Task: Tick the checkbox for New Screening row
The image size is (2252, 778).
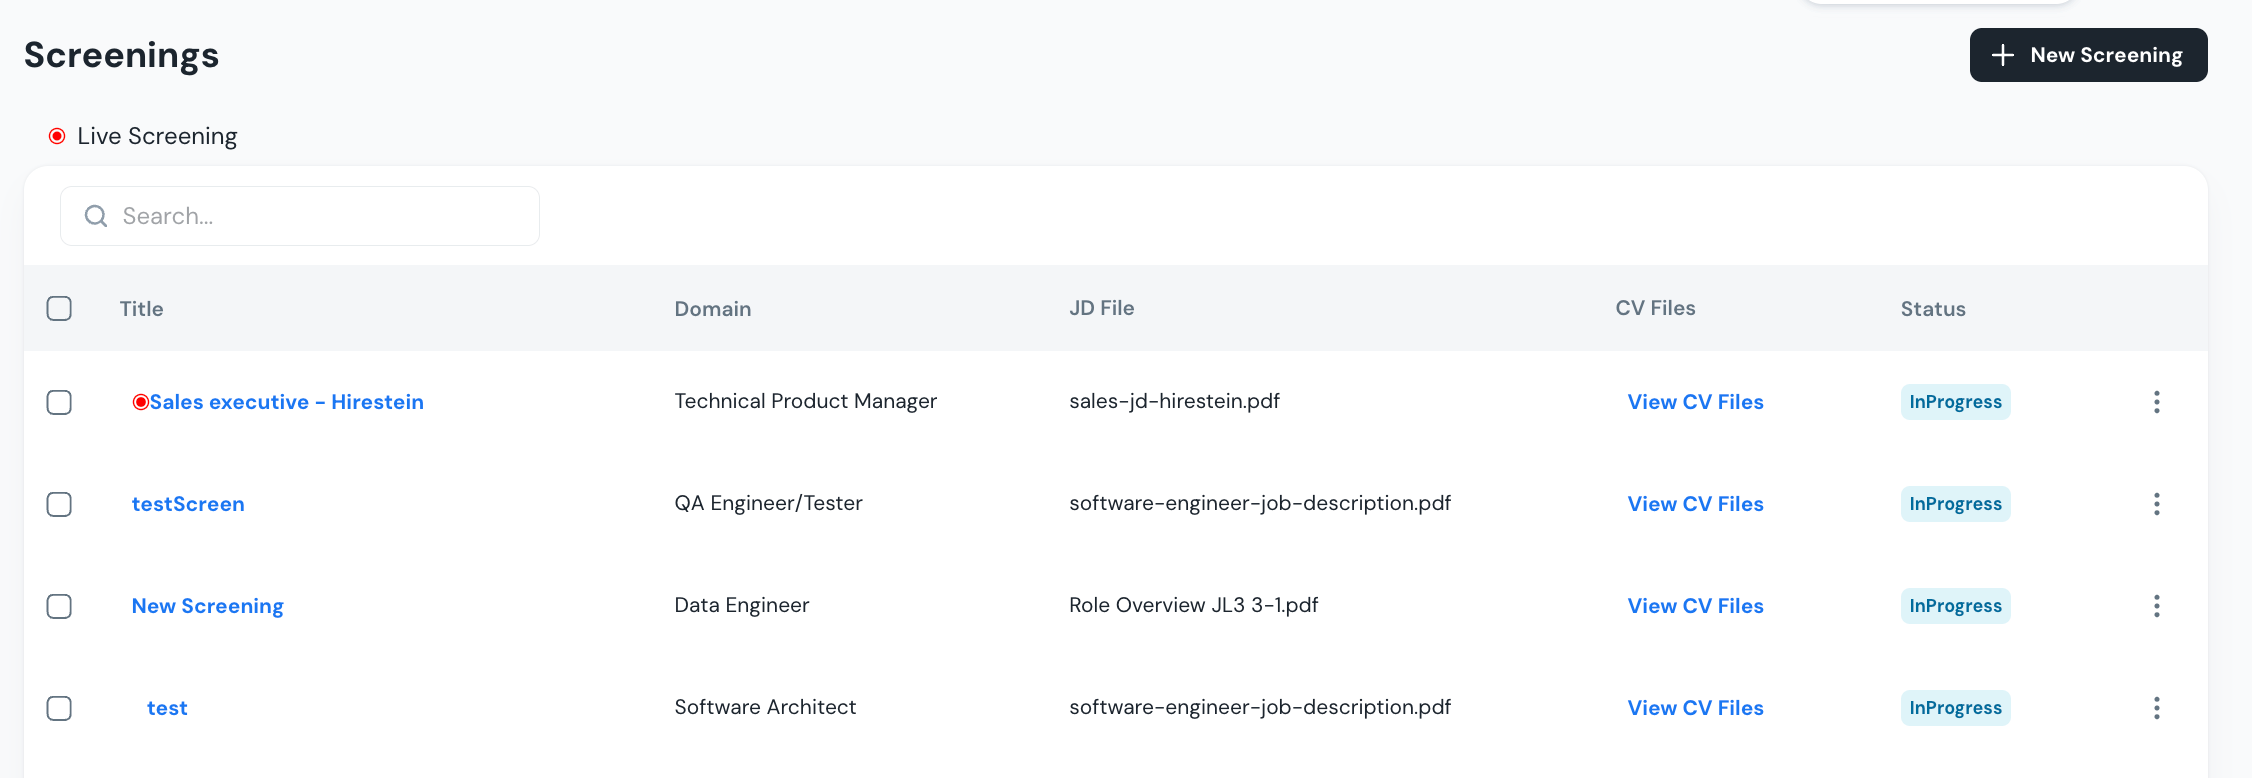Action: [59, 606]
